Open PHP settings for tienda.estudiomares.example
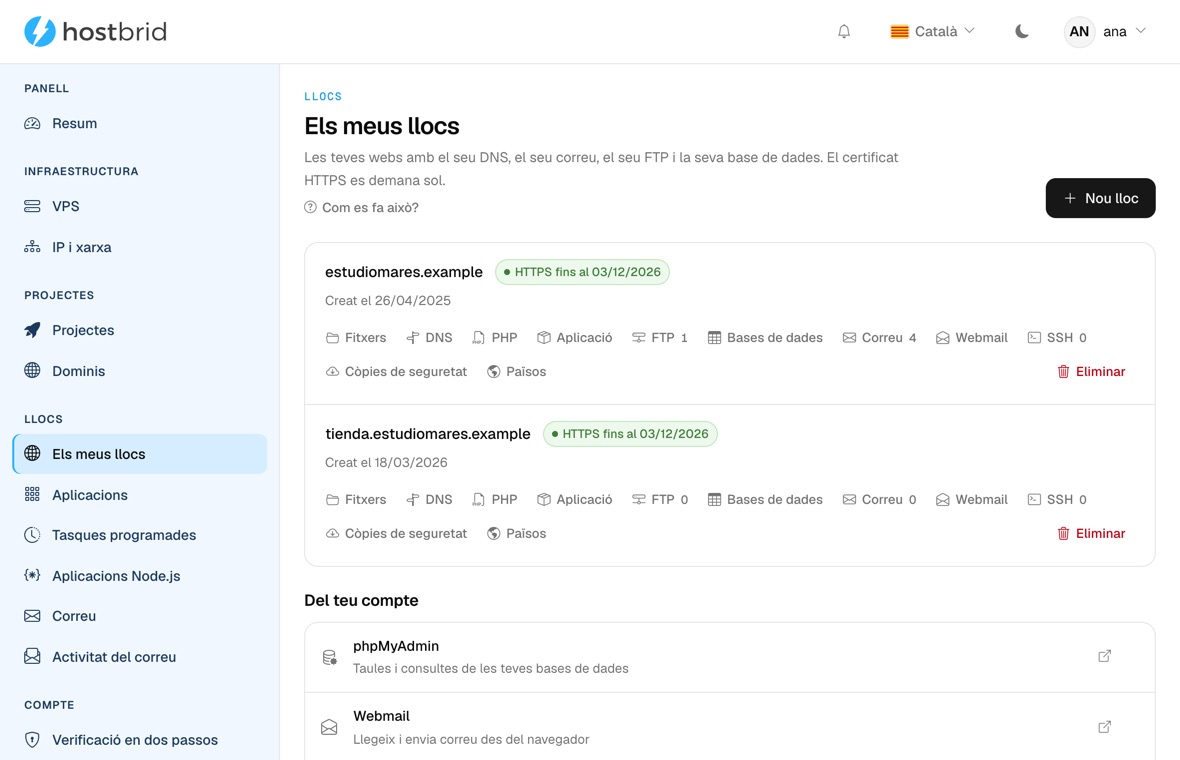The width and height of the screenshot is (1180, 760). [x=494, y=500]
